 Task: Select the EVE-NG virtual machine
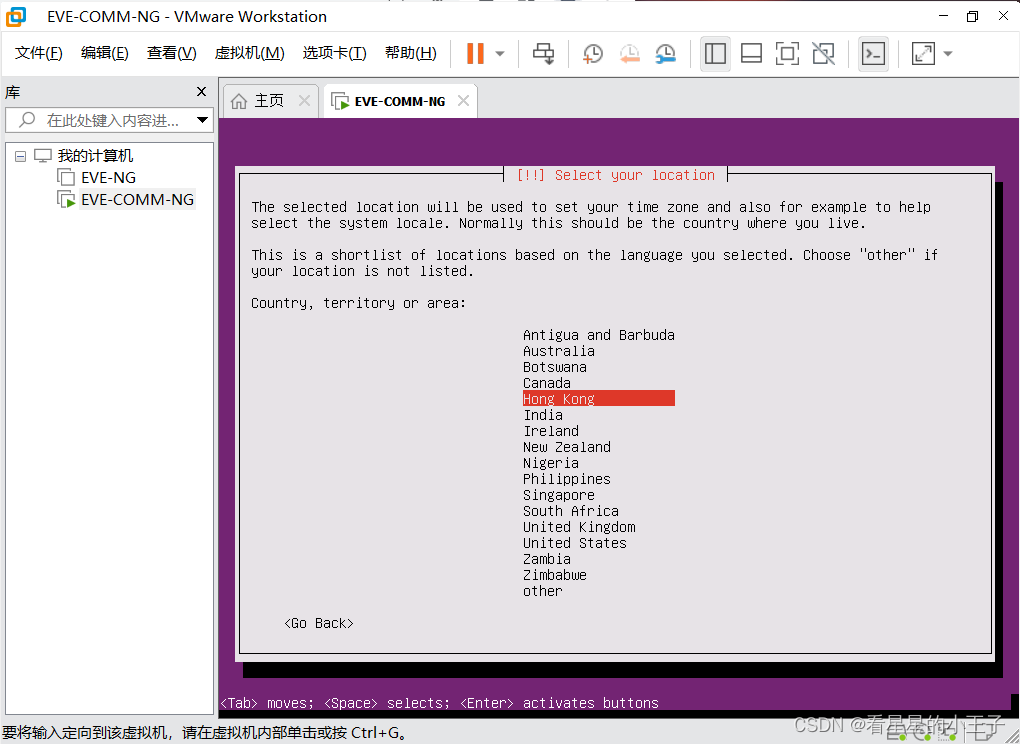(108, 178)
